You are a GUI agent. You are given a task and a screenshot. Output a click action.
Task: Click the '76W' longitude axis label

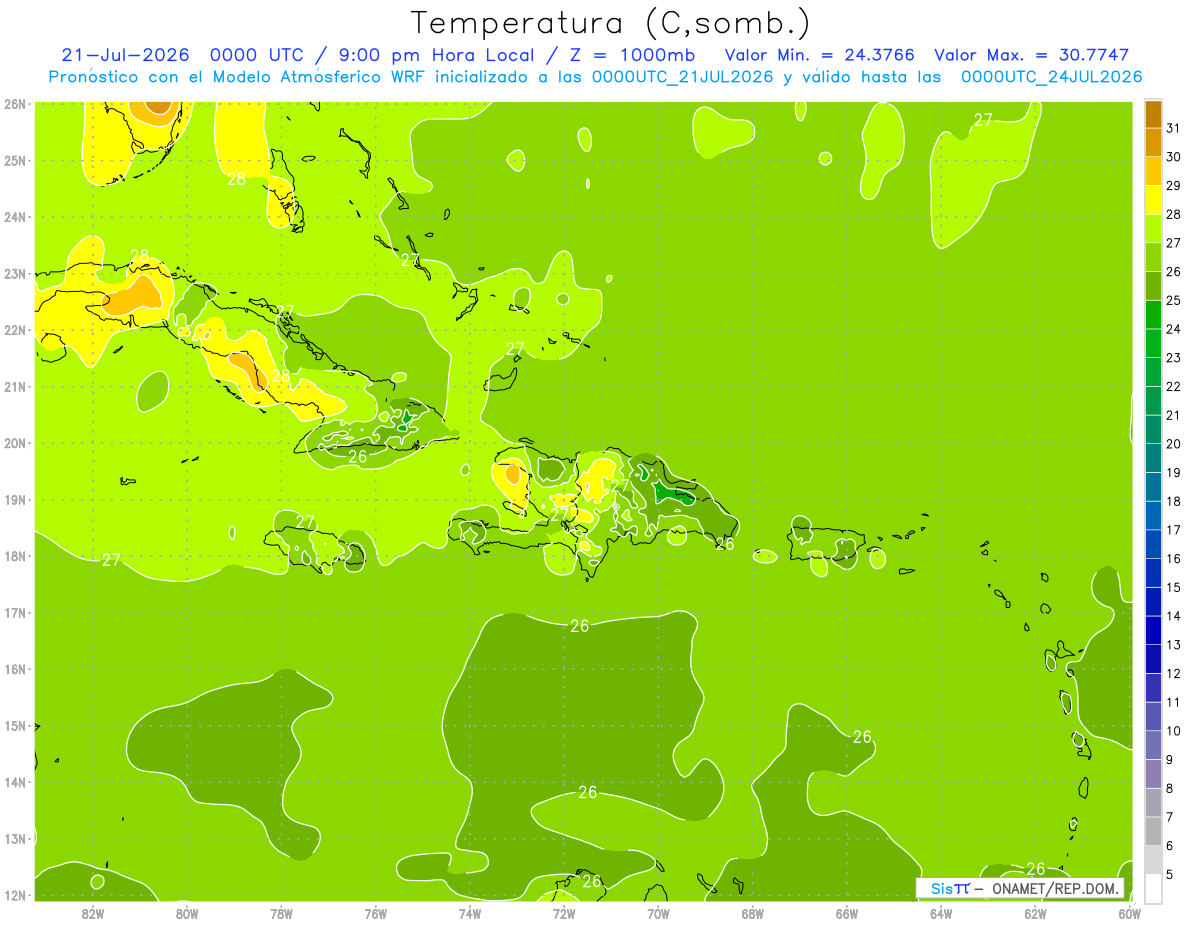coord(376,913)
